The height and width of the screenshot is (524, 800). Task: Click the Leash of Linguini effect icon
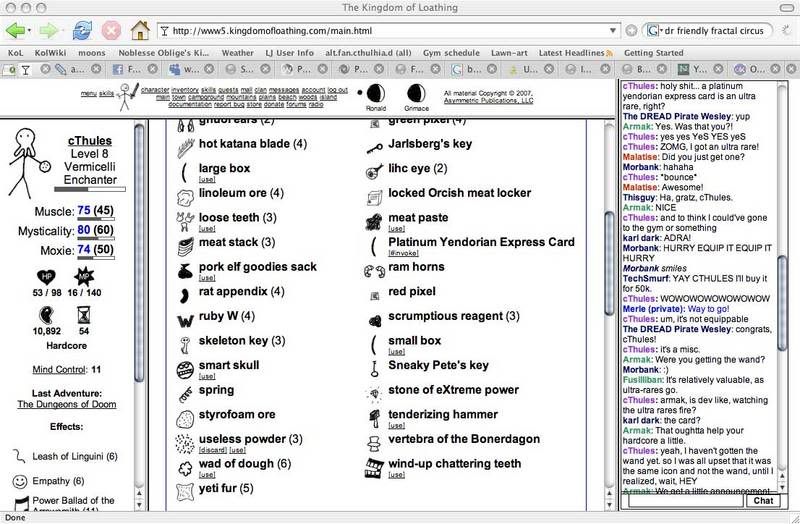[19, 457]
